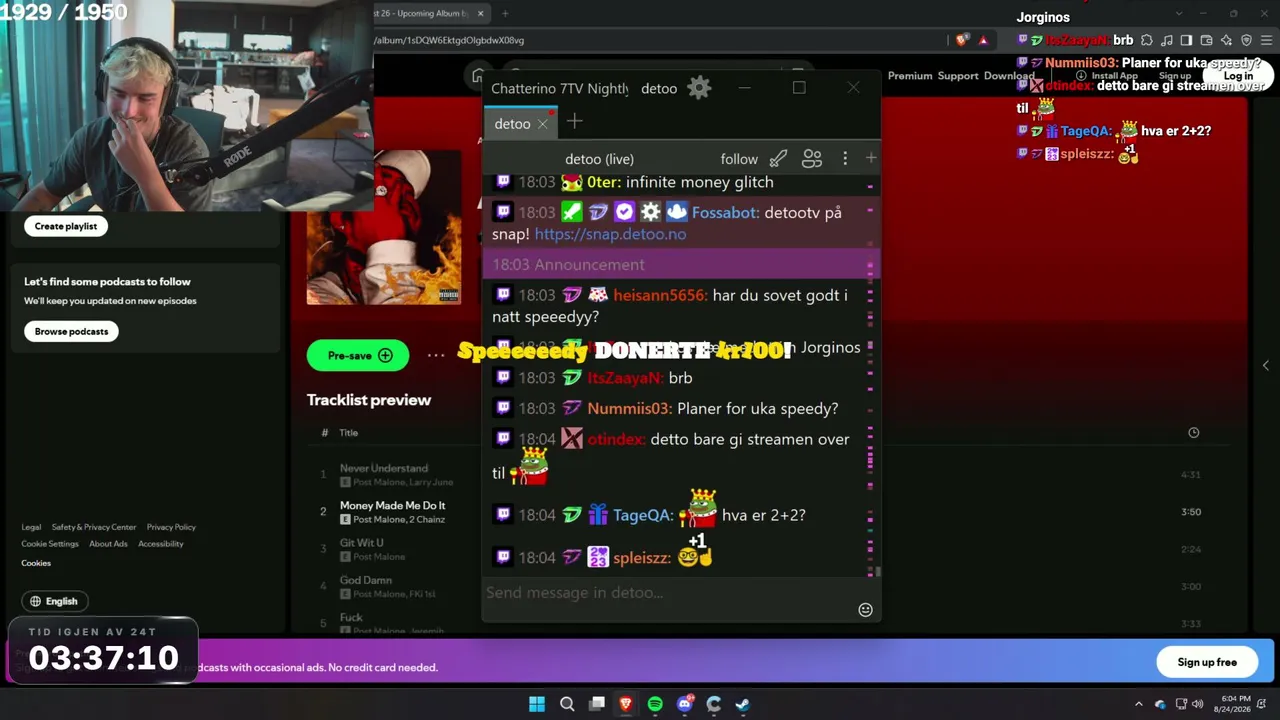Open the Privacy Policy link
The image size is (1280, 720).
[171, 527]
